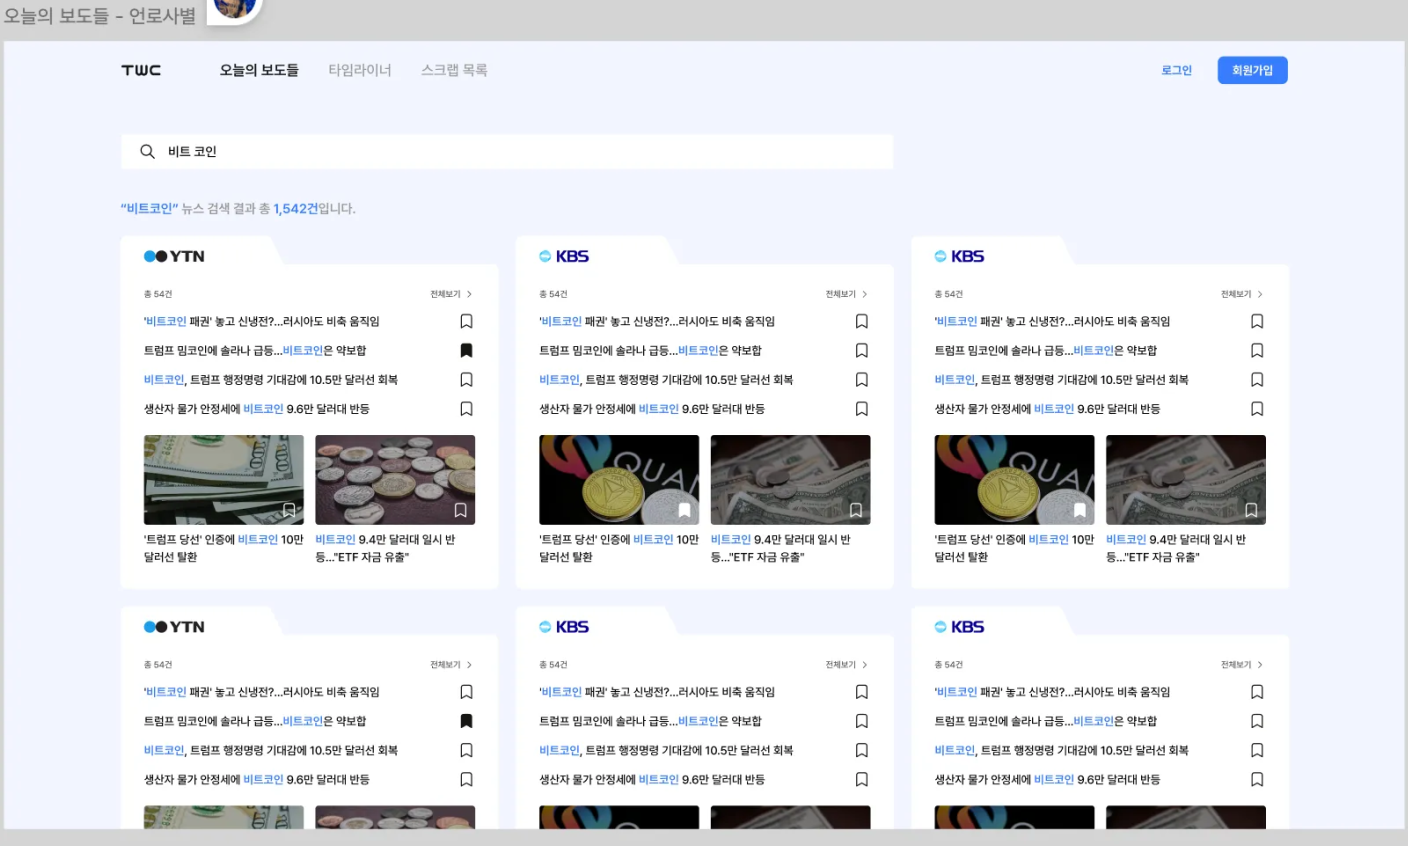Click 총 54건 count on the upper YTN card
The height and width of the screenshot is (846, 1408).
point(158,294)
